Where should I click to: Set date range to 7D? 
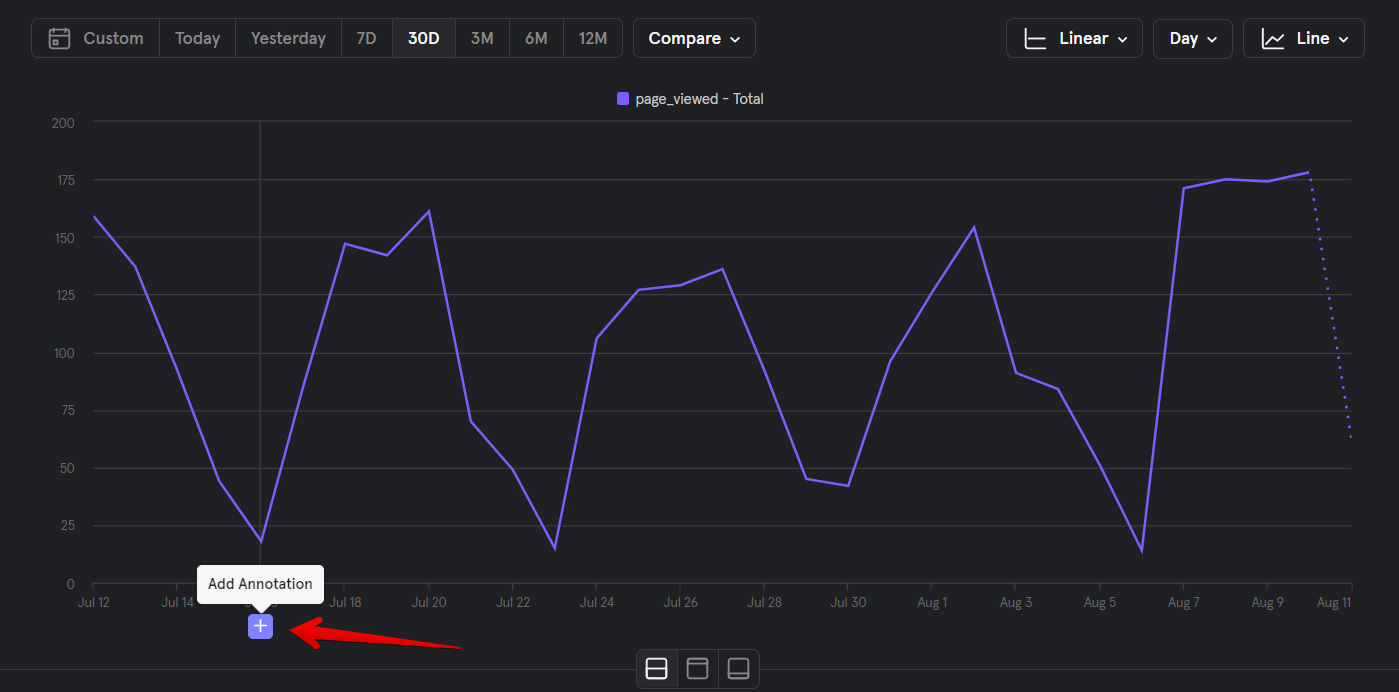tap(366, 38)
